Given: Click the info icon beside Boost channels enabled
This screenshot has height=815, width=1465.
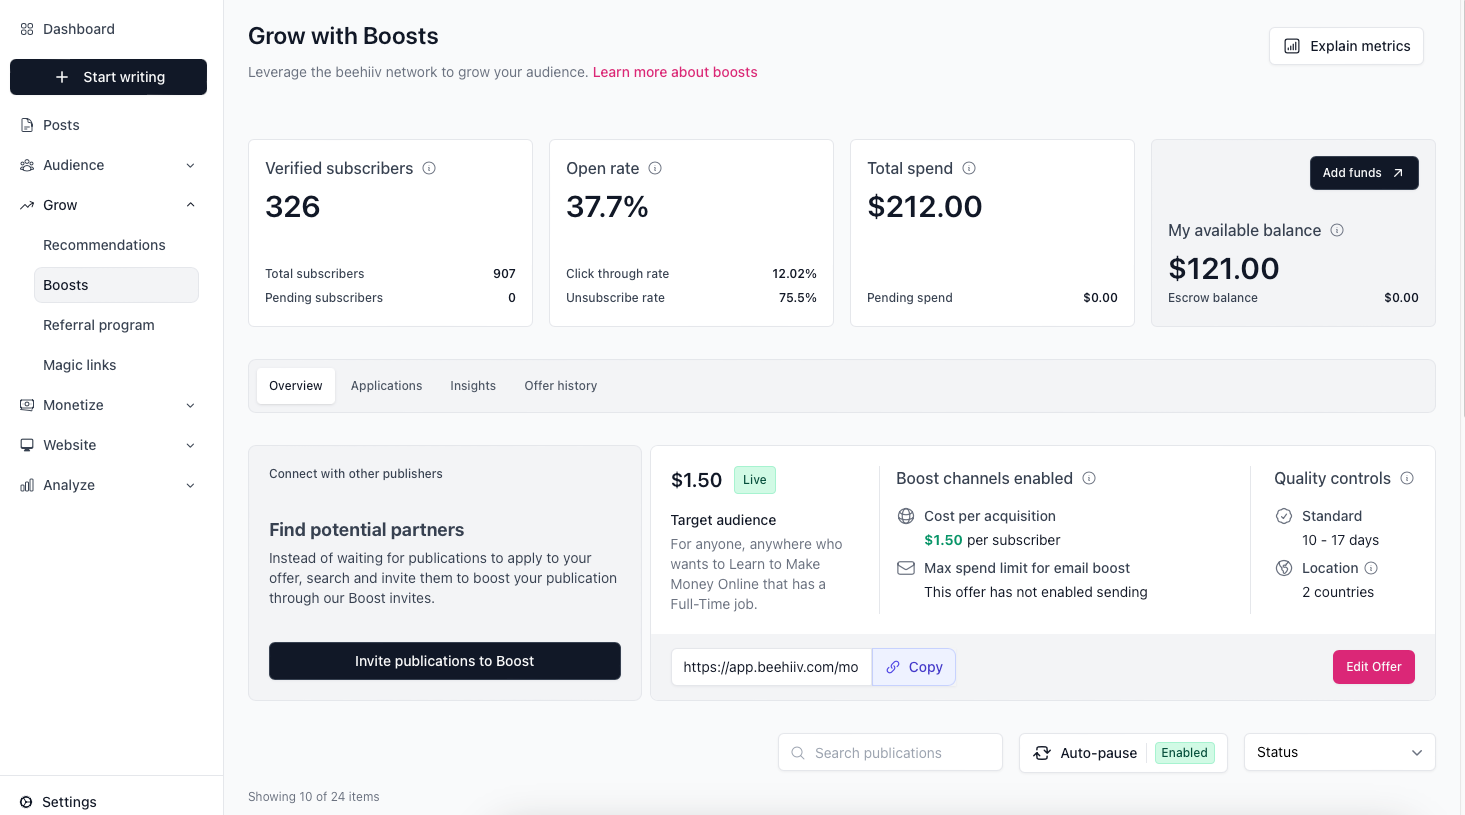Looking at the screenshot, I should coord(1089,478).
